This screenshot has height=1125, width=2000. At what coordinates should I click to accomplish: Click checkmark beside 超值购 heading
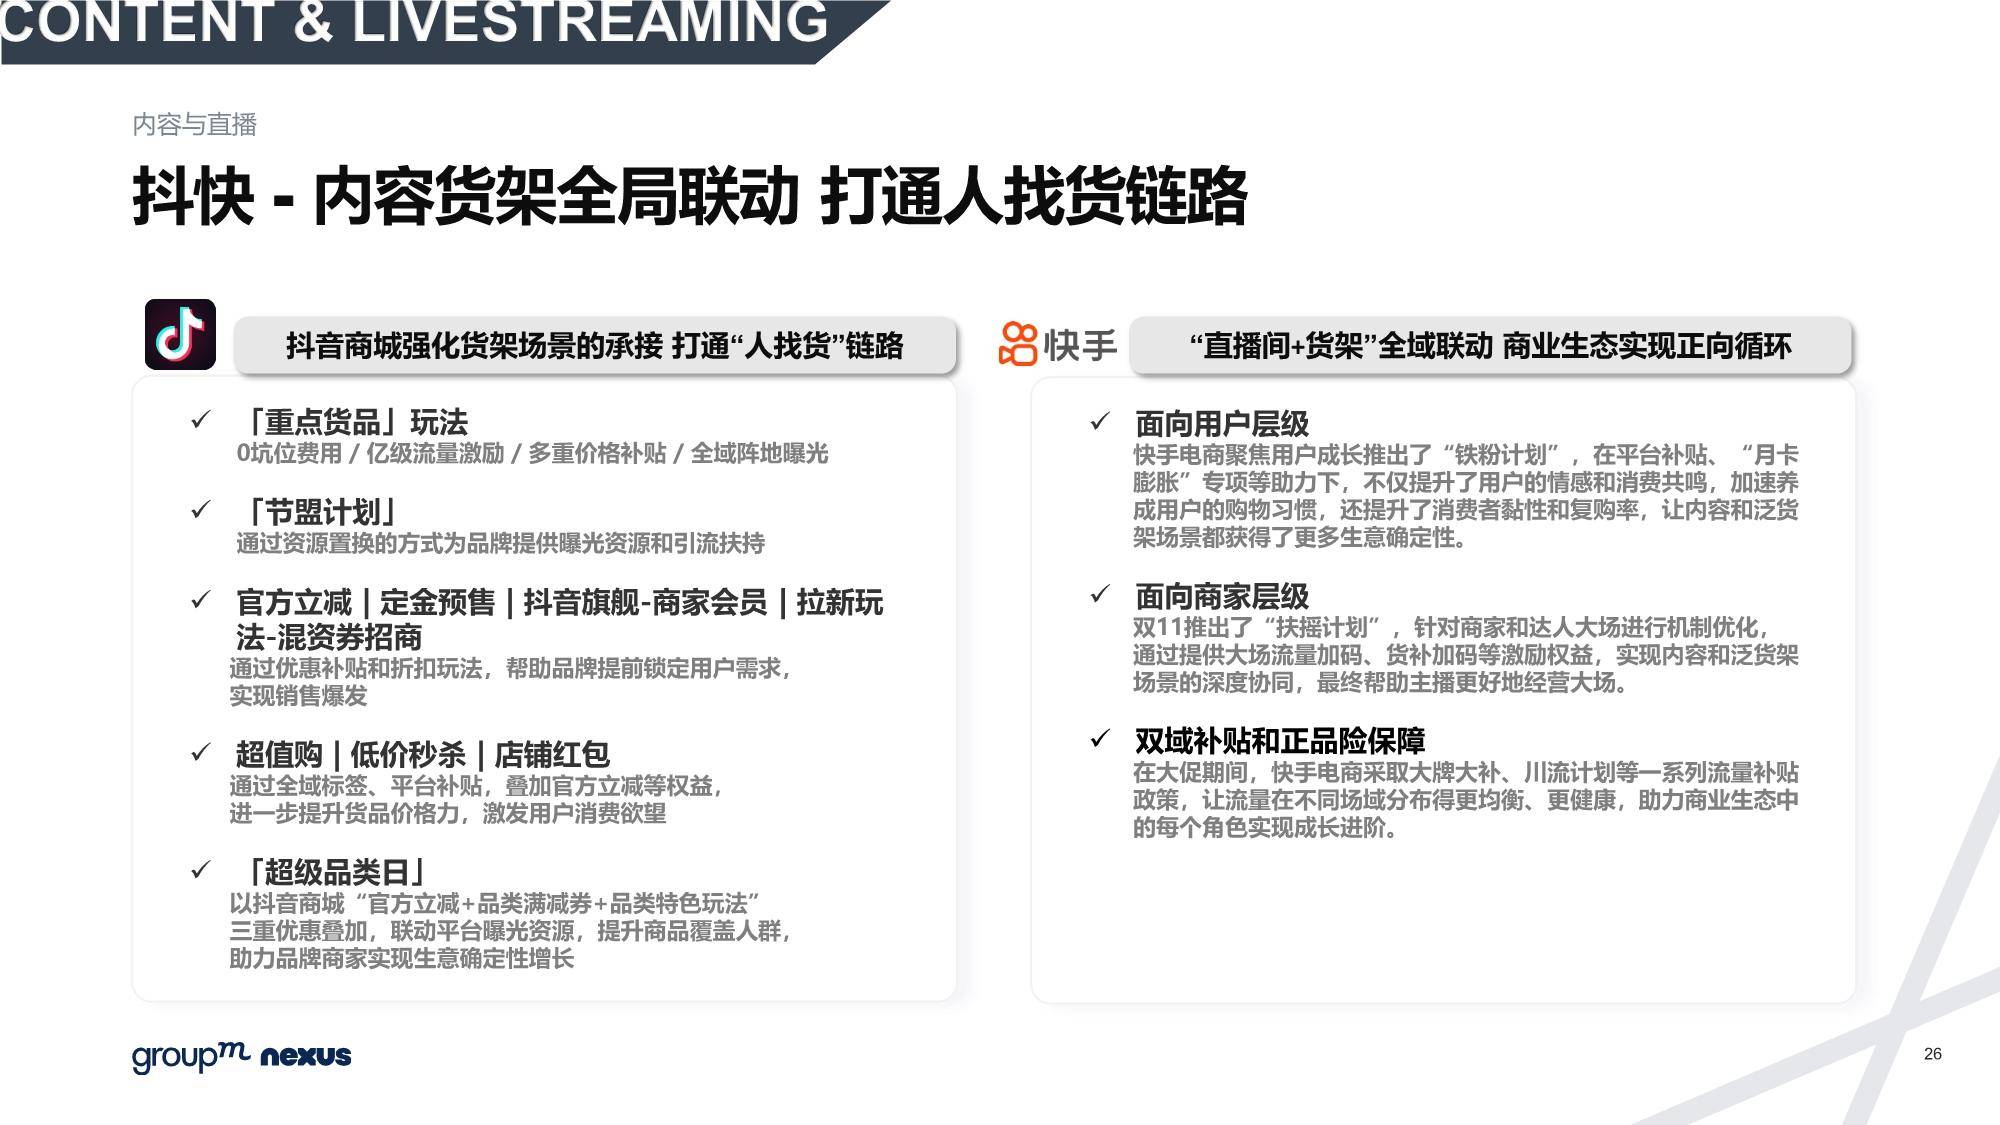(201, 752)
